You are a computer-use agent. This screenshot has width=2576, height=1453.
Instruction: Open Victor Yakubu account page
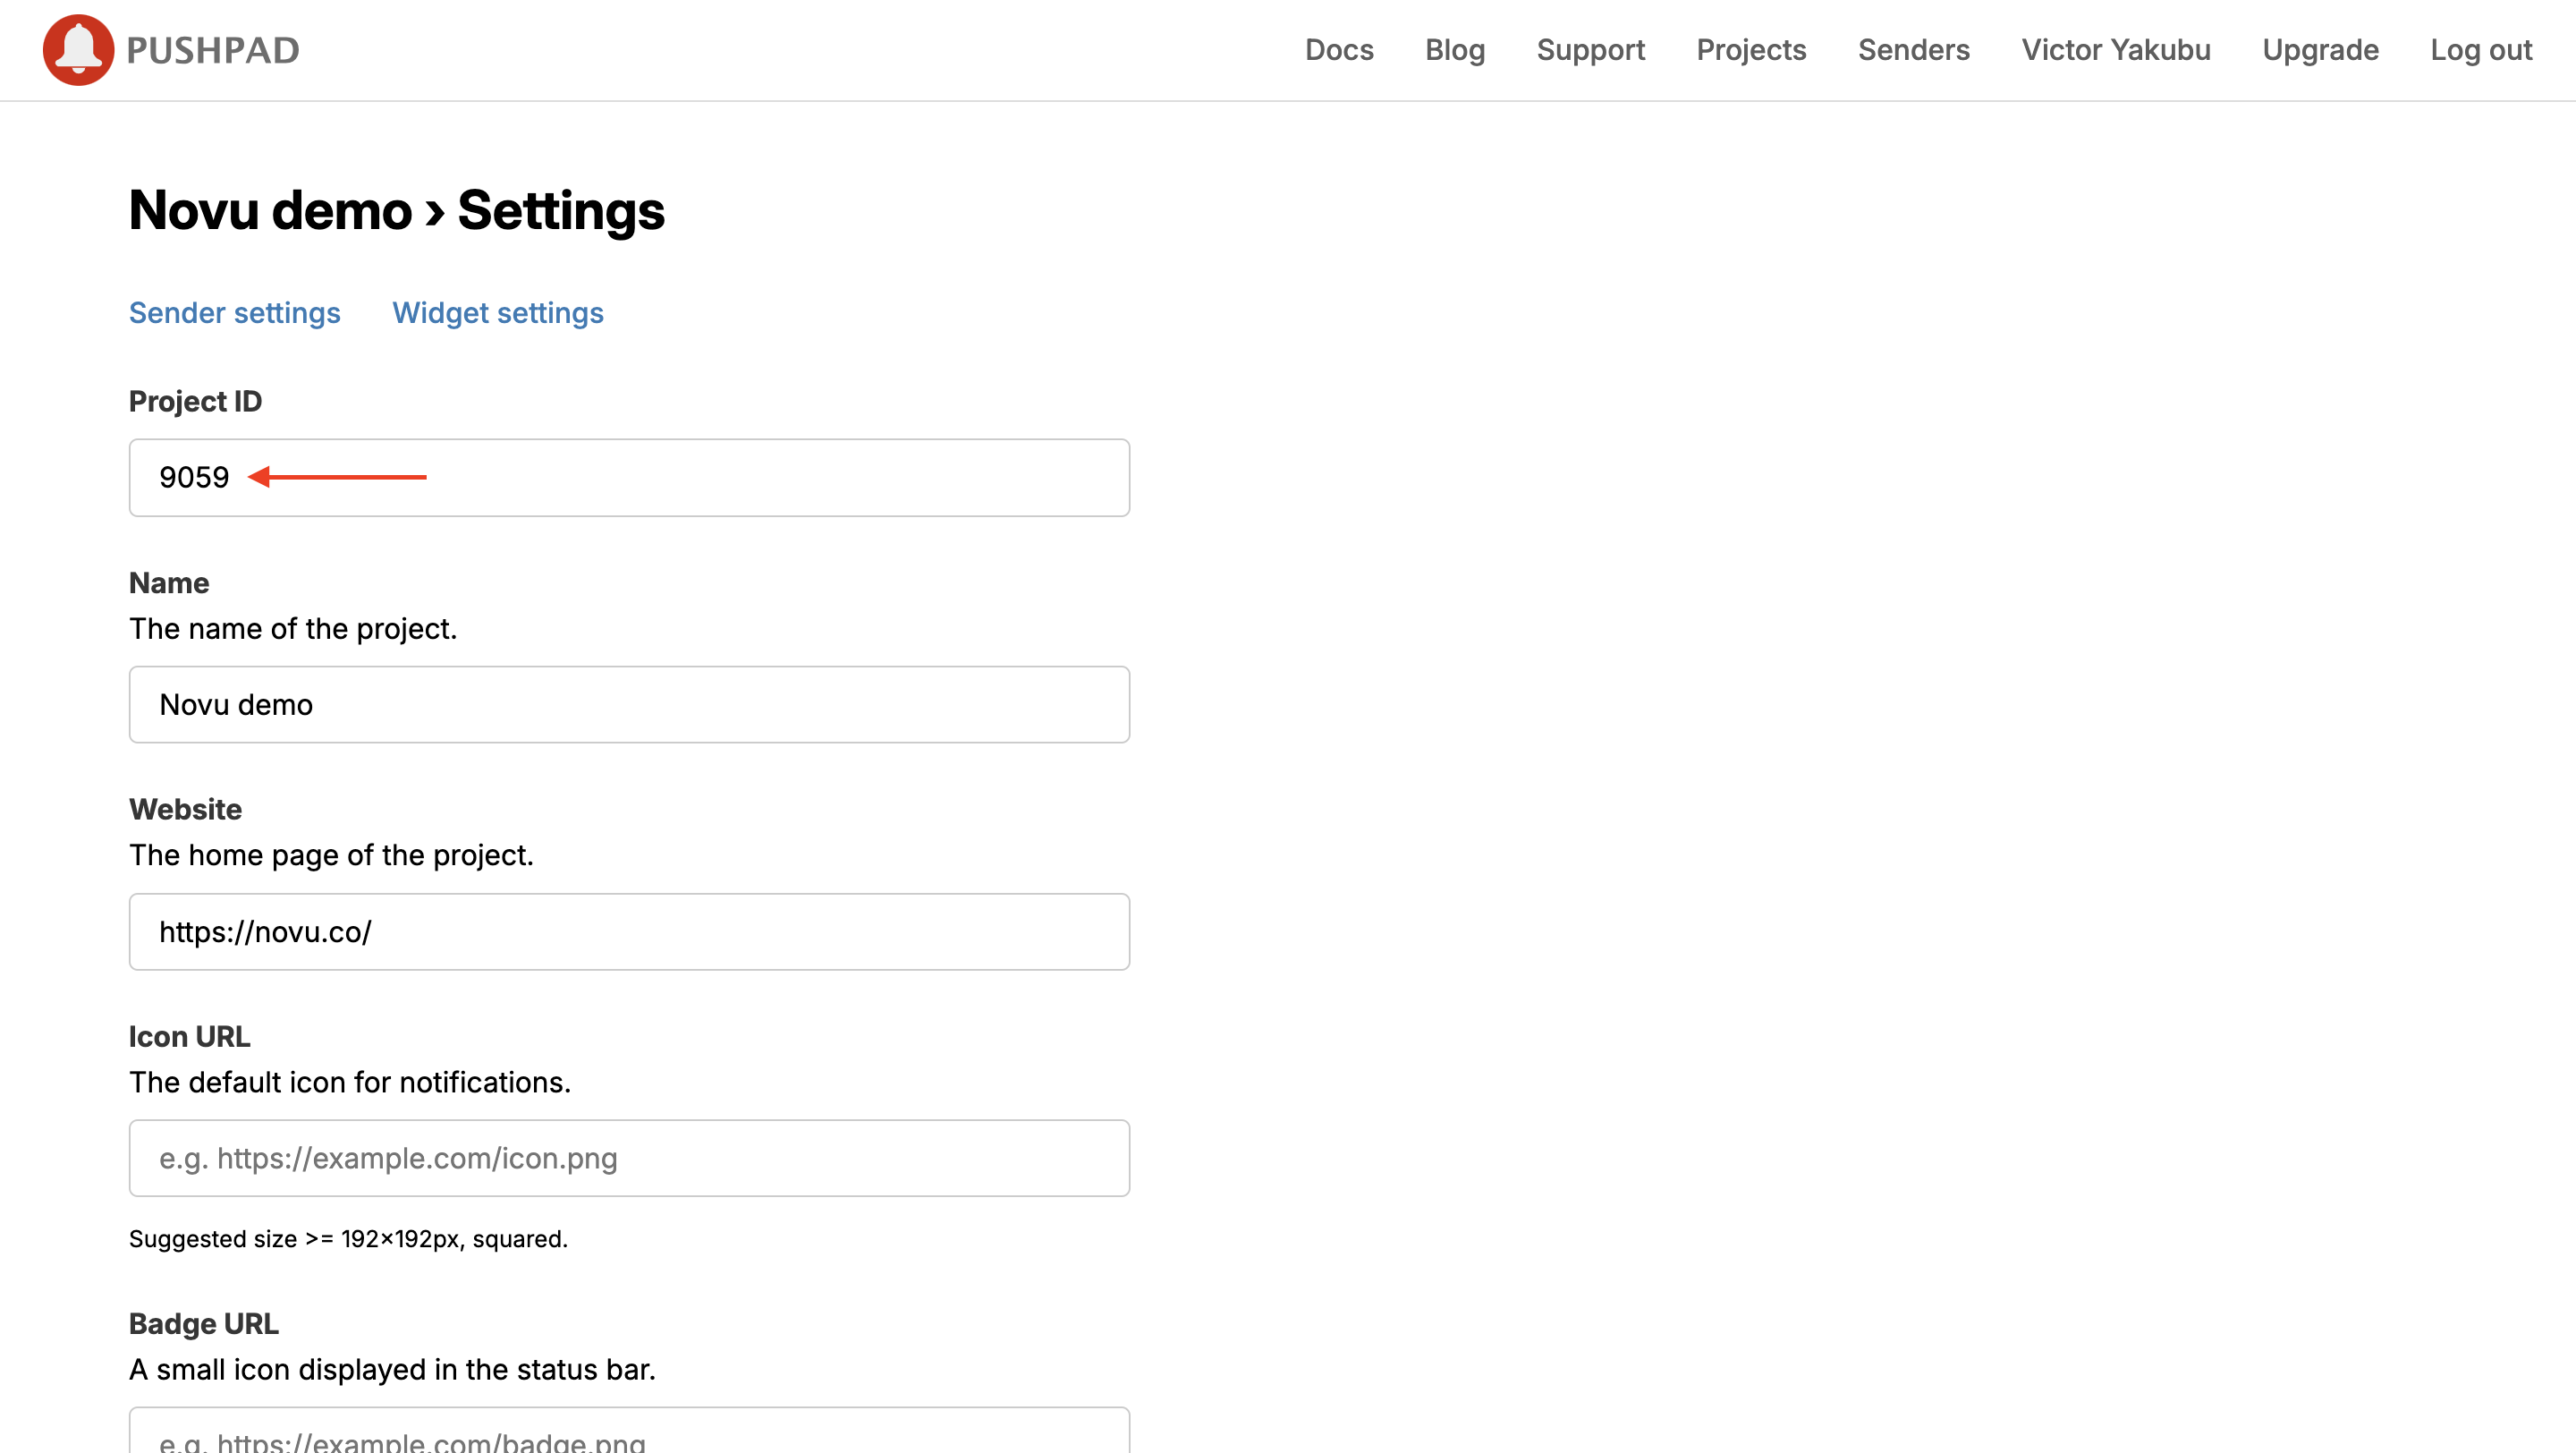pyautogui.click(x=2116, y=50)
